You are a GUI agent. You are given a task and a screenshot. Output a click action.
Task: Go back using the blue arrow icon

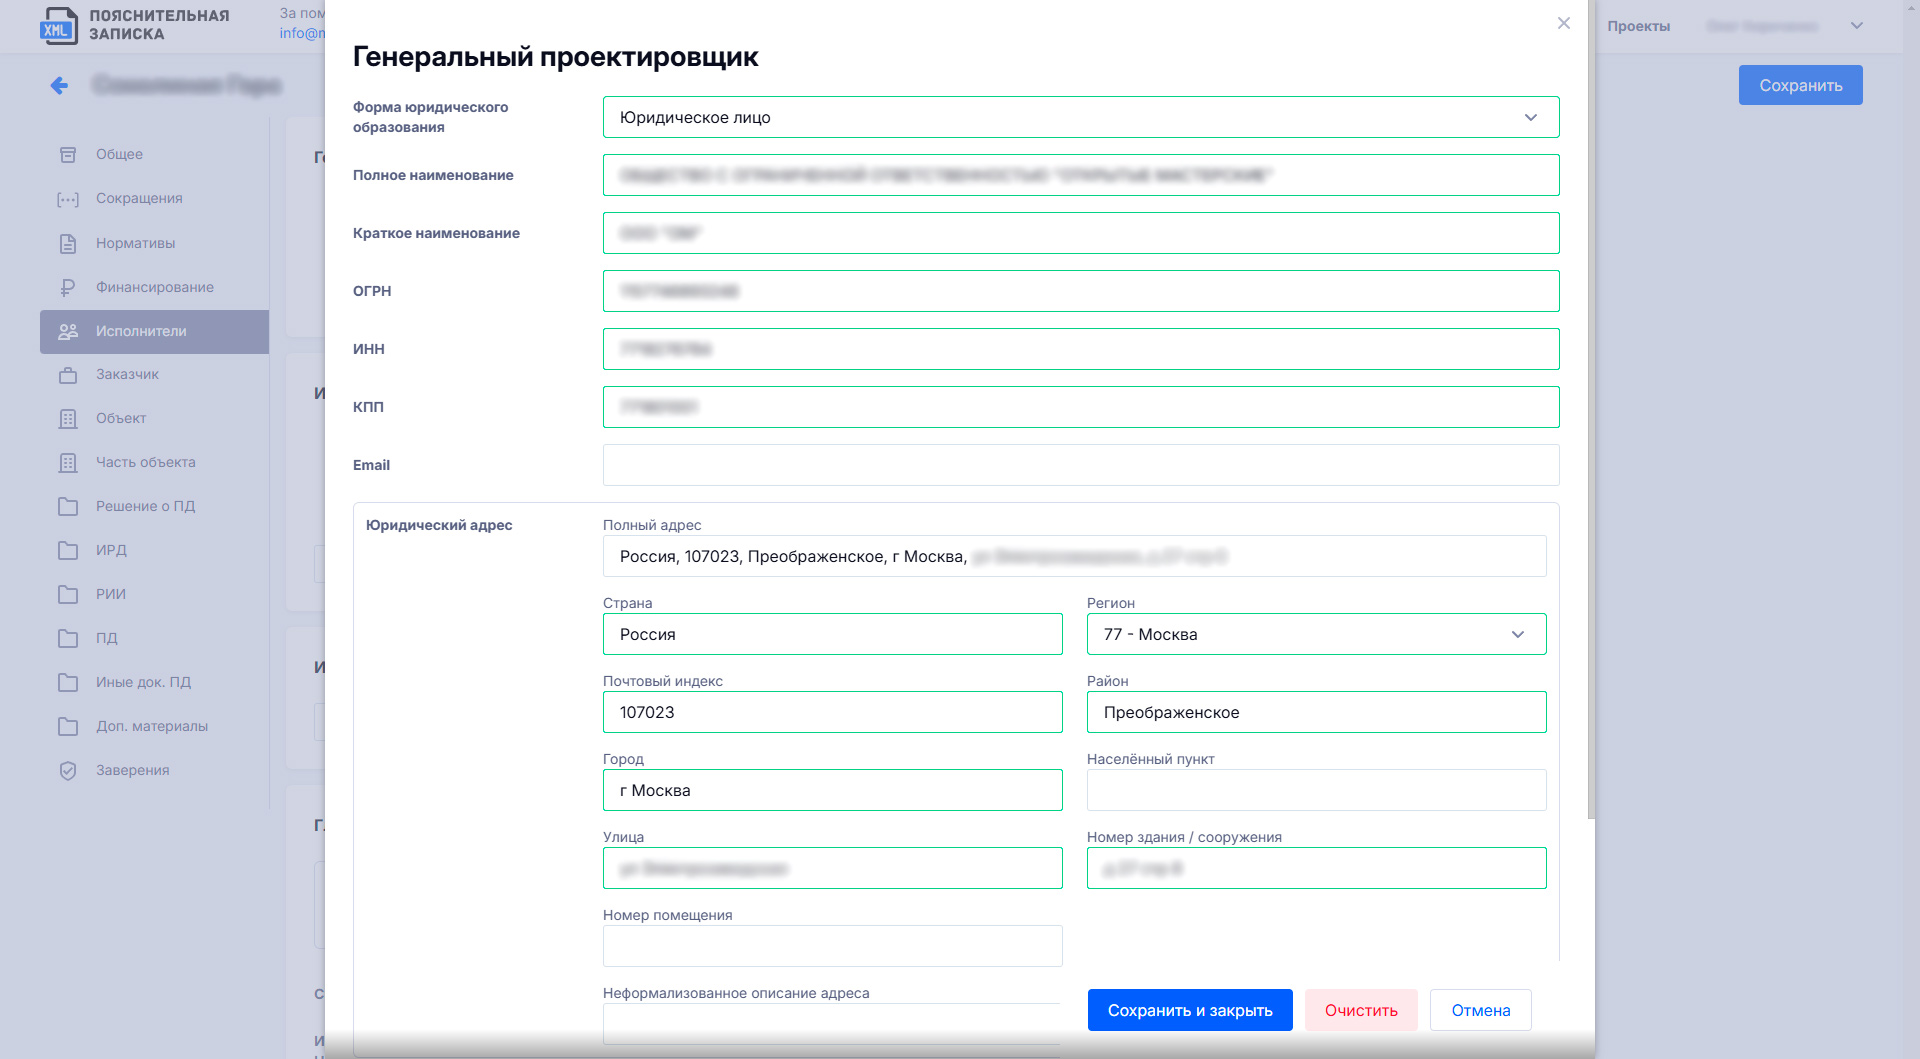59,86
